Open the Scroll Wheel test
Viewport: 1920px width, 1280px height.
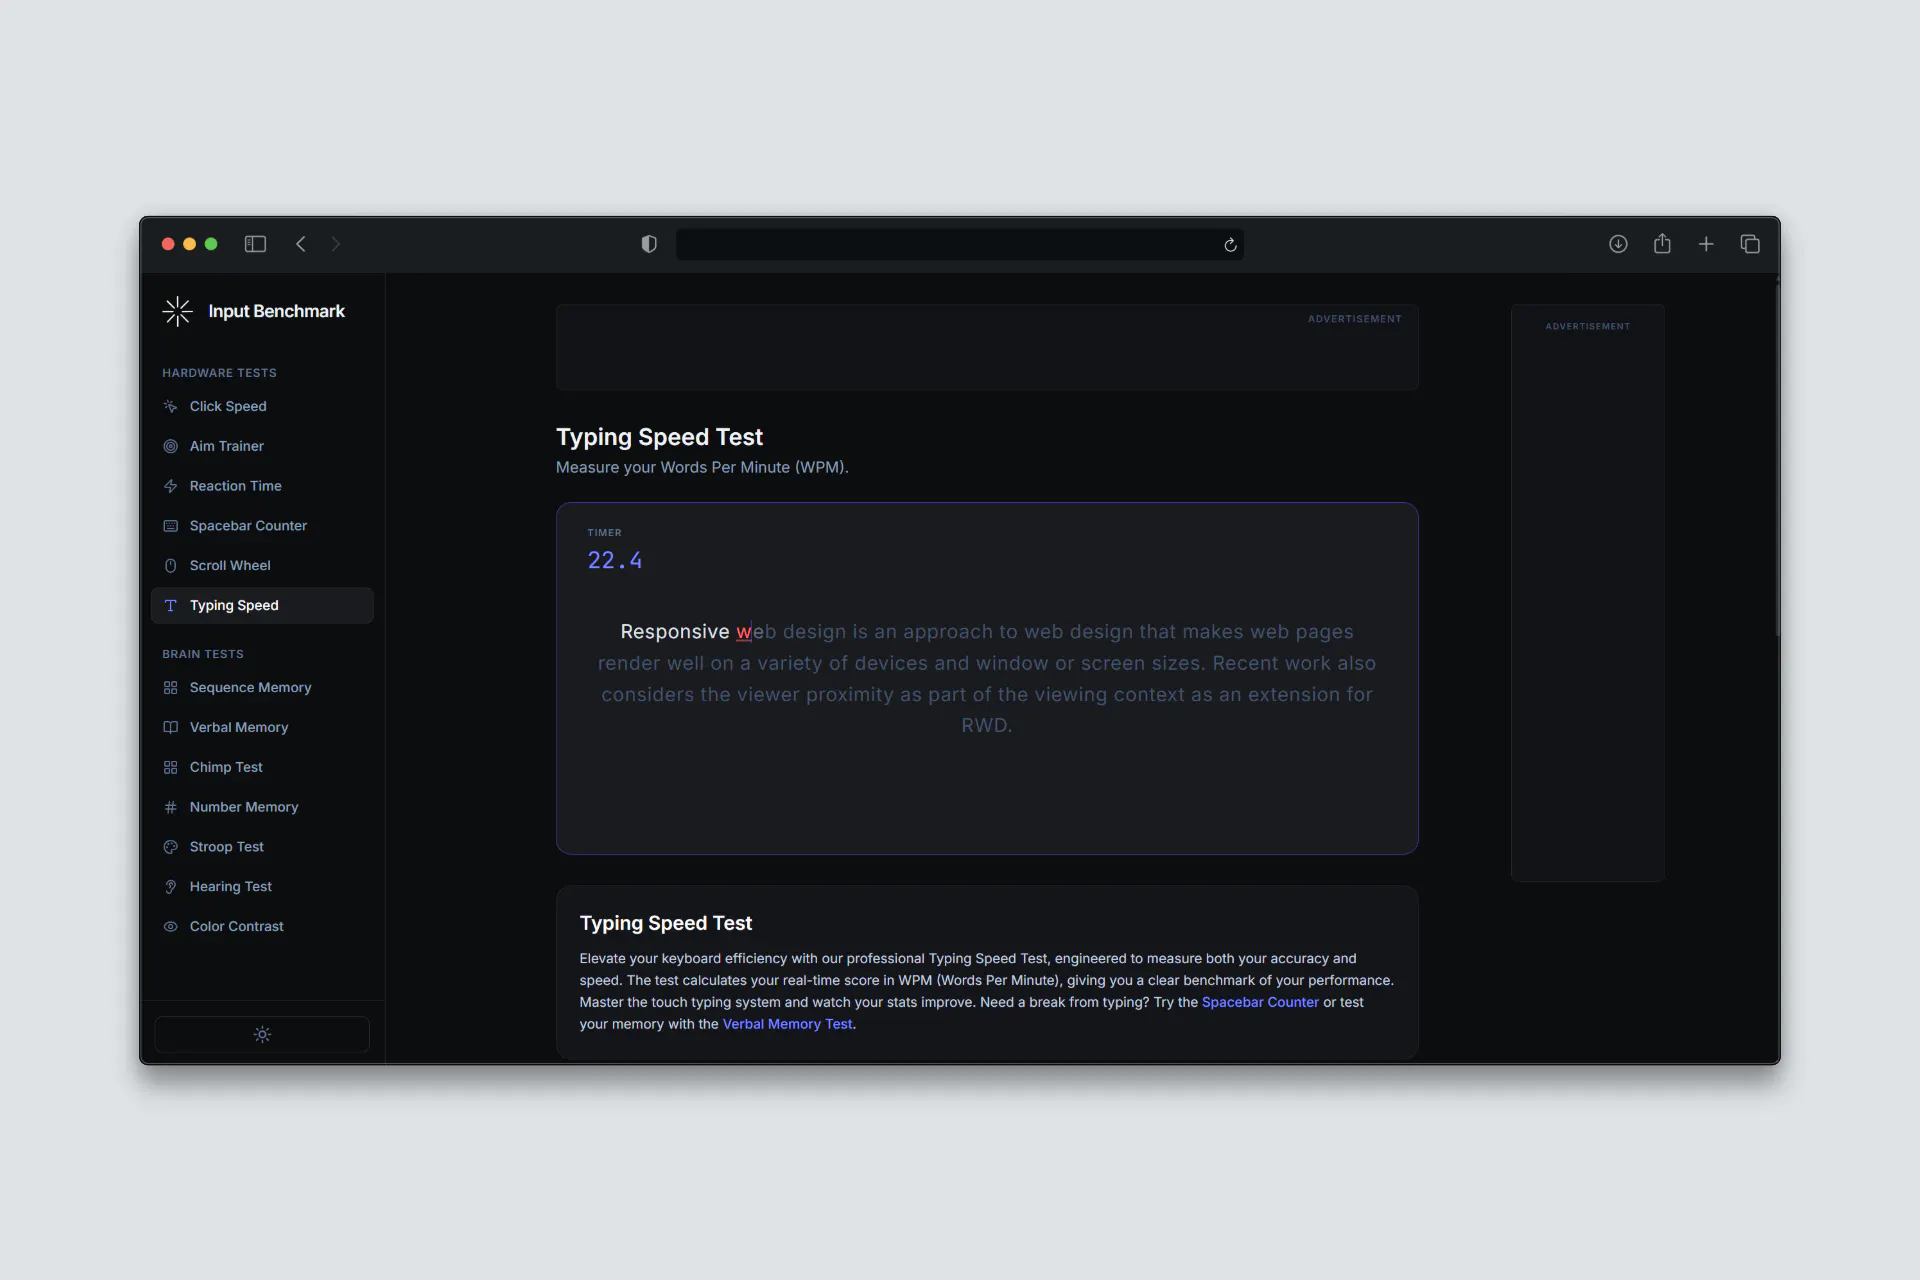pos(262,566)
